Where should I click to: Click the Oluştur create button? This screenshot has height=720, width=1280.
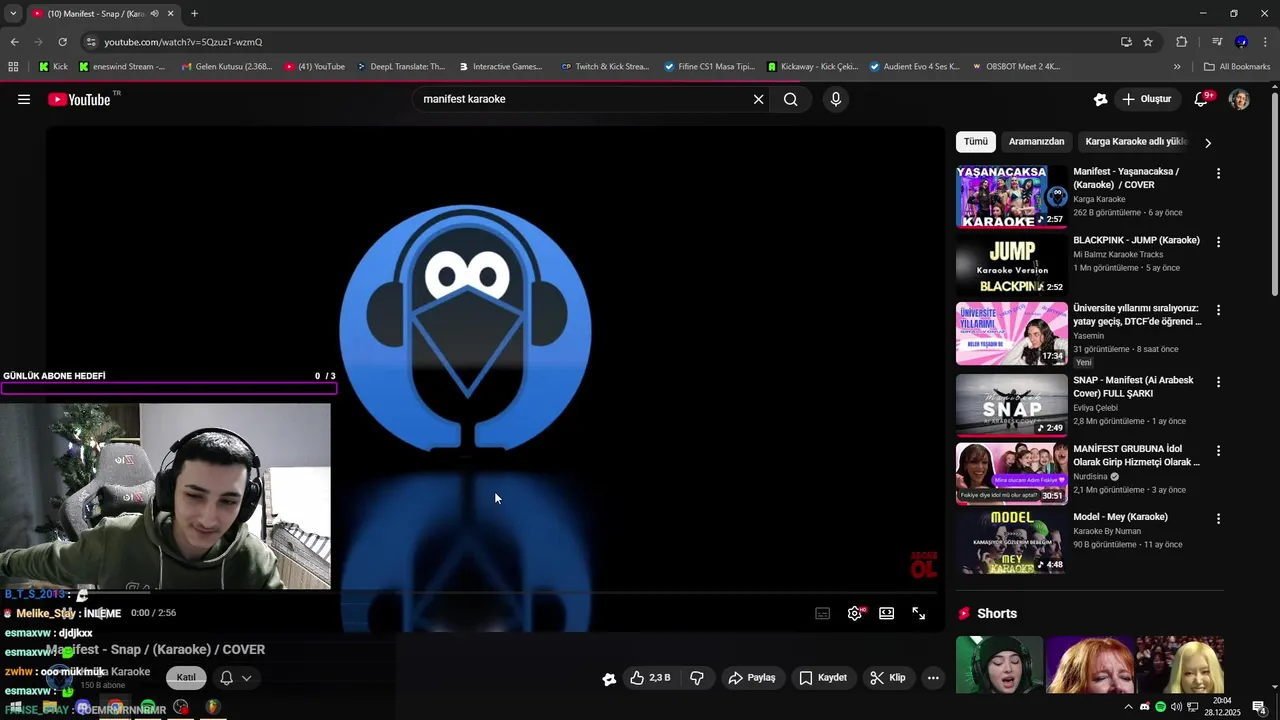click(x=1146, y=99)
